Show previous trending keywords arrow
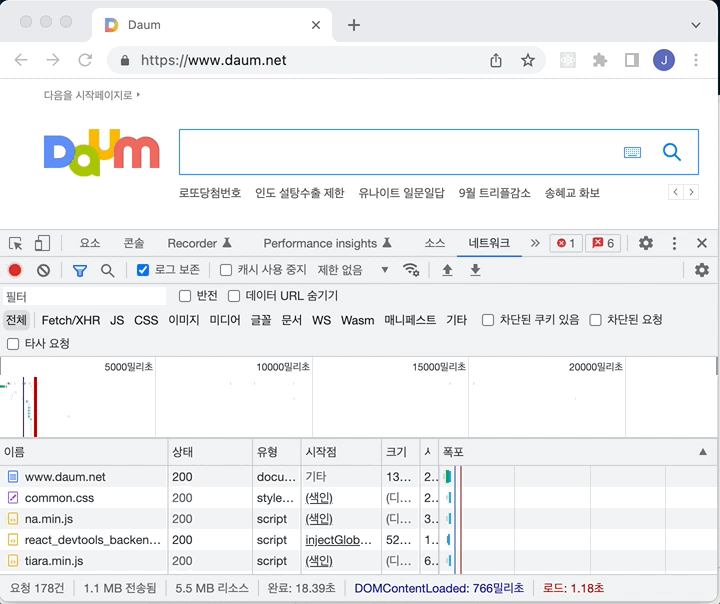This screenshot has width=720, height=604. pyautogui.click(x=675, y=192)
